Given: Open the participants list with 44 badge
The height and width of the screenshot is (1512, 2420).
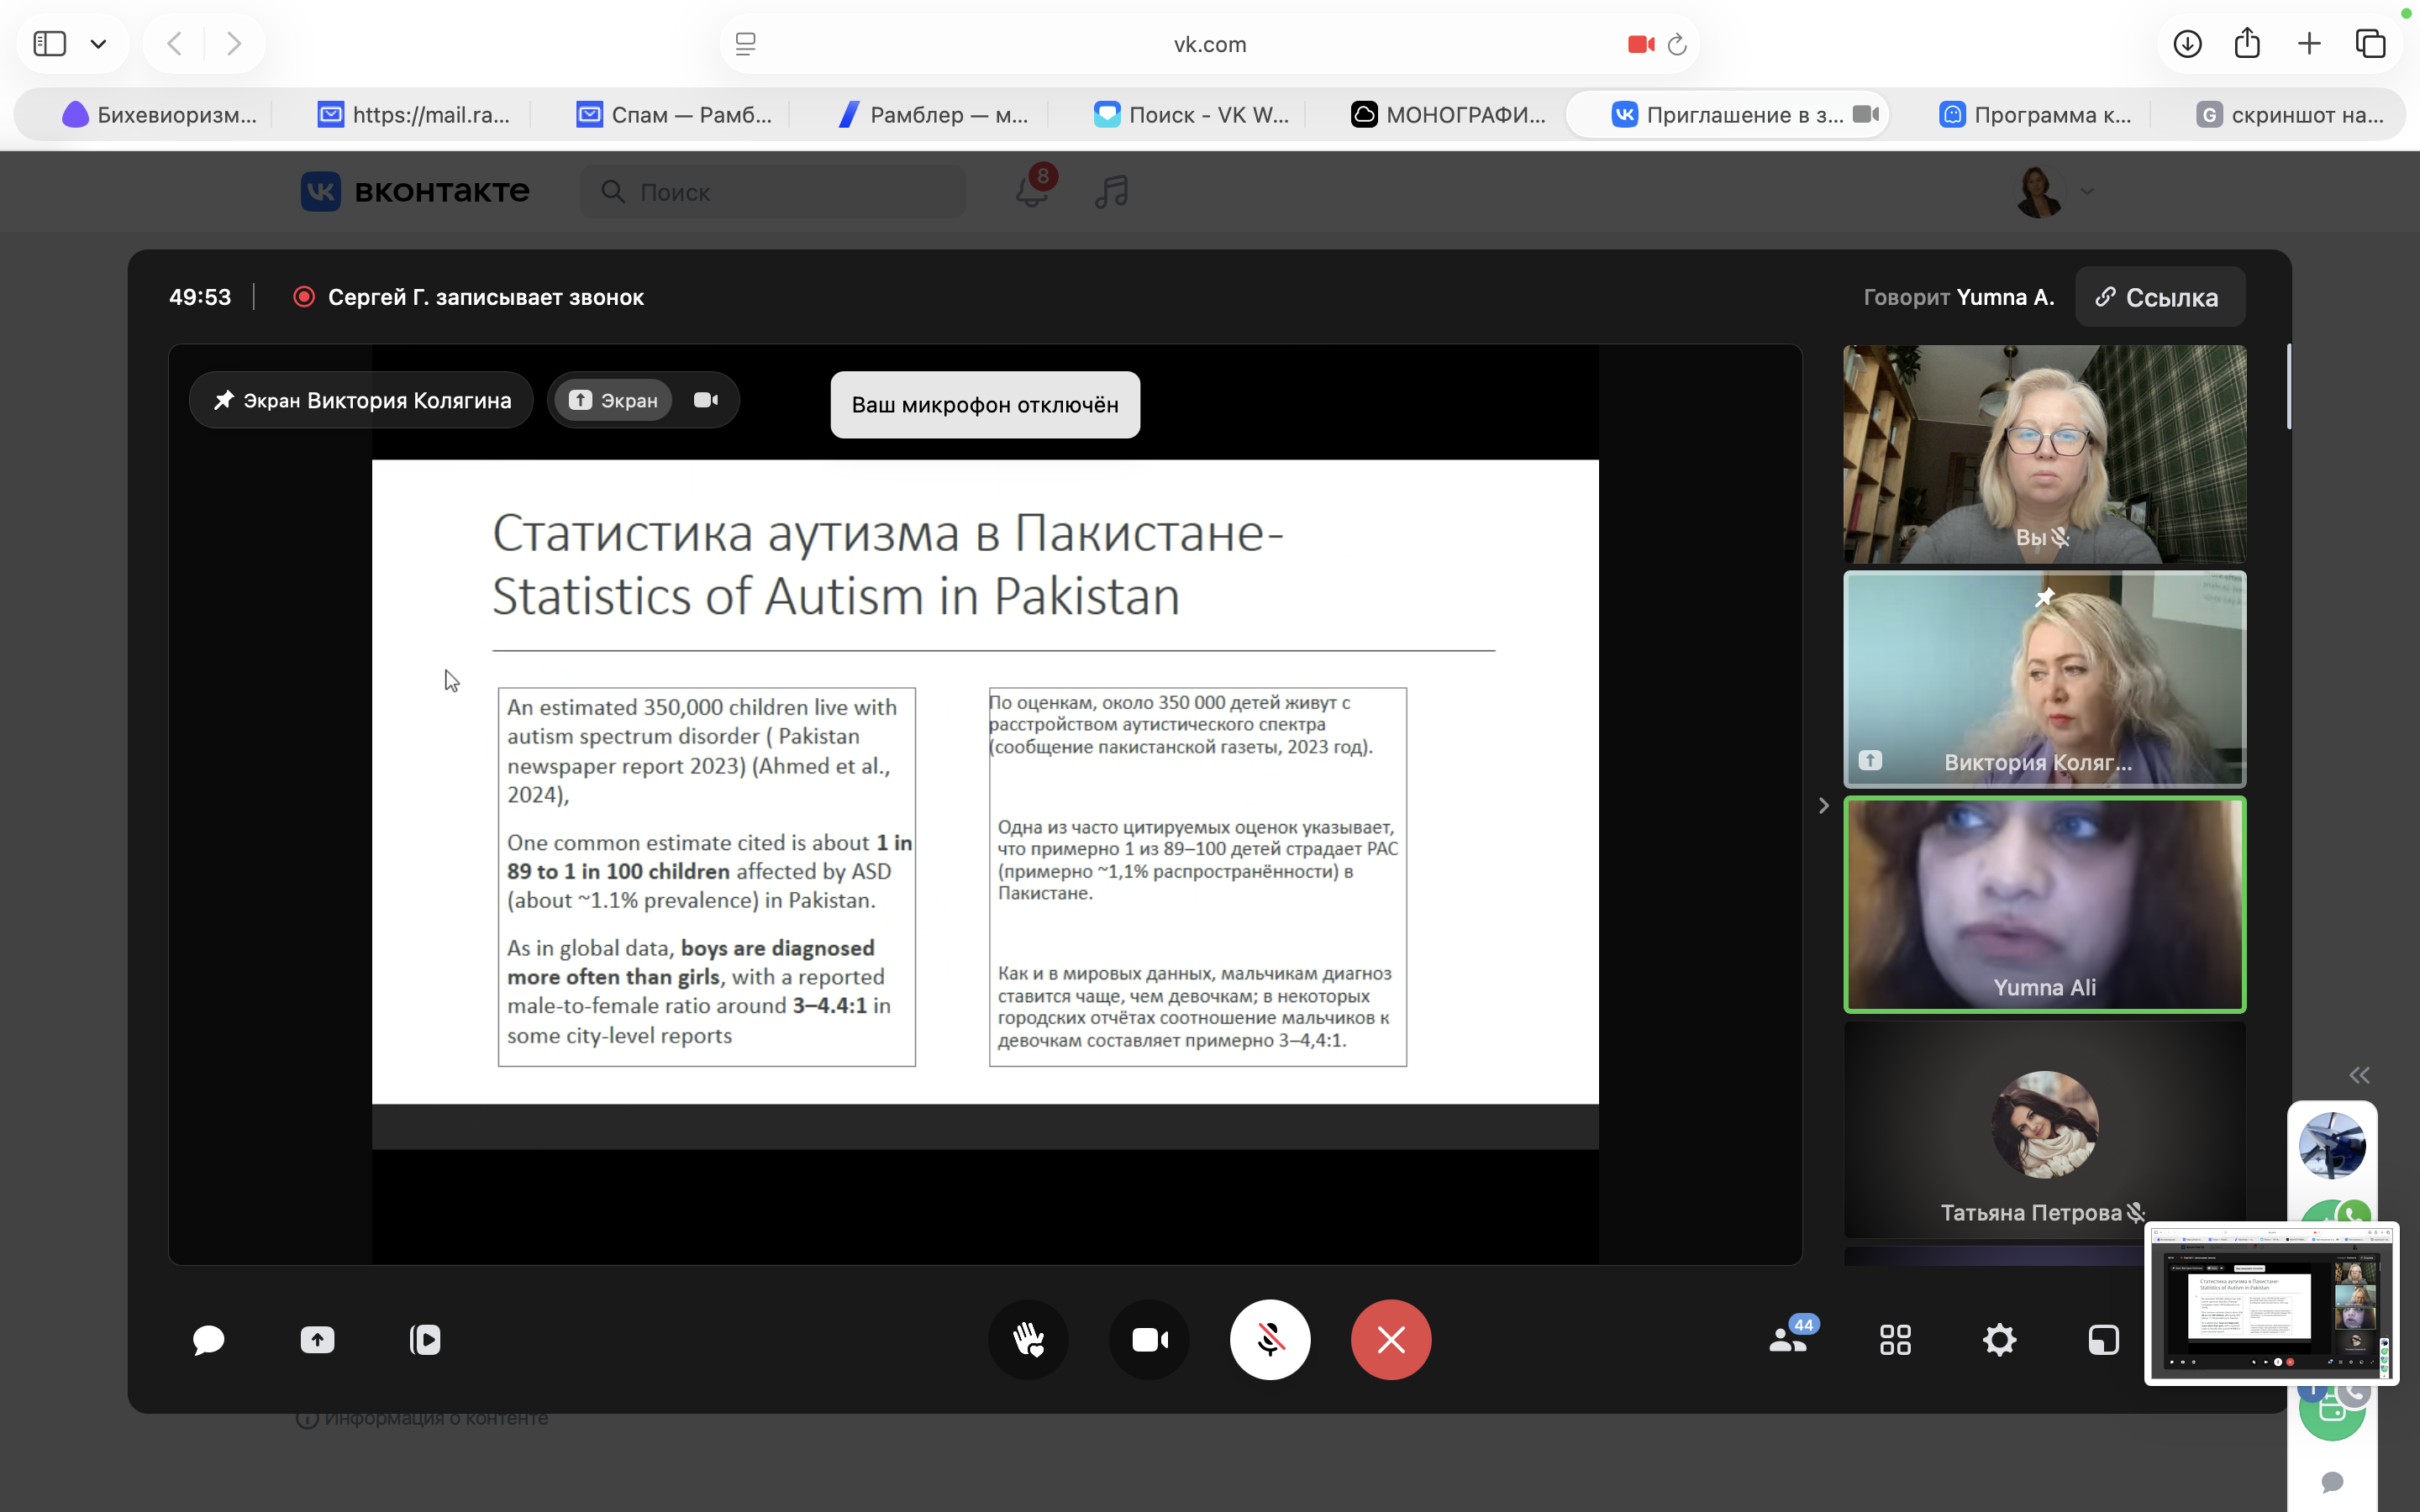Looking at the screenshot, I should click(1789, 1340).
